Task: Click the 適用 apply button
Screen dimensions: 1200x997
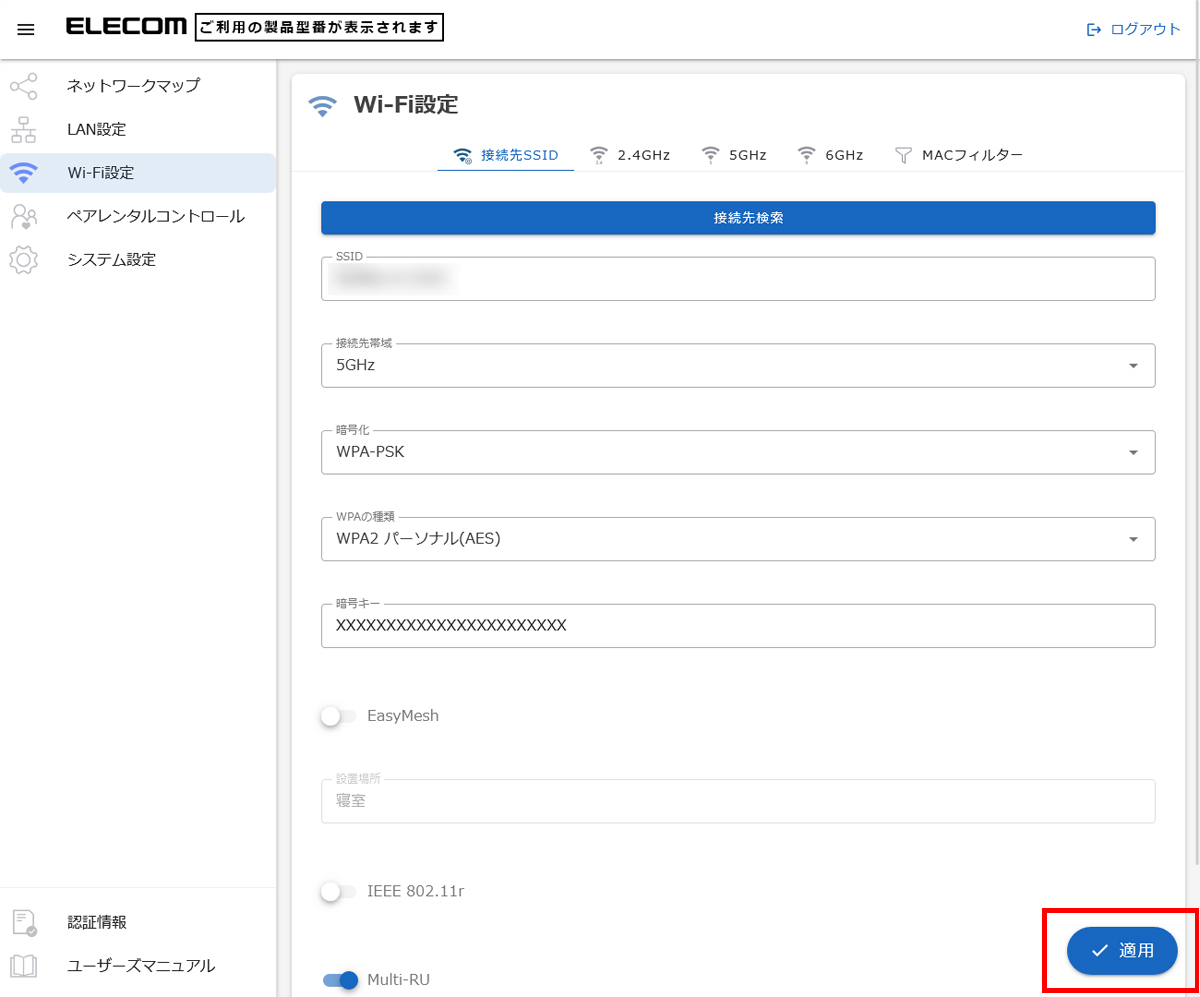Action: (1121, 950)
